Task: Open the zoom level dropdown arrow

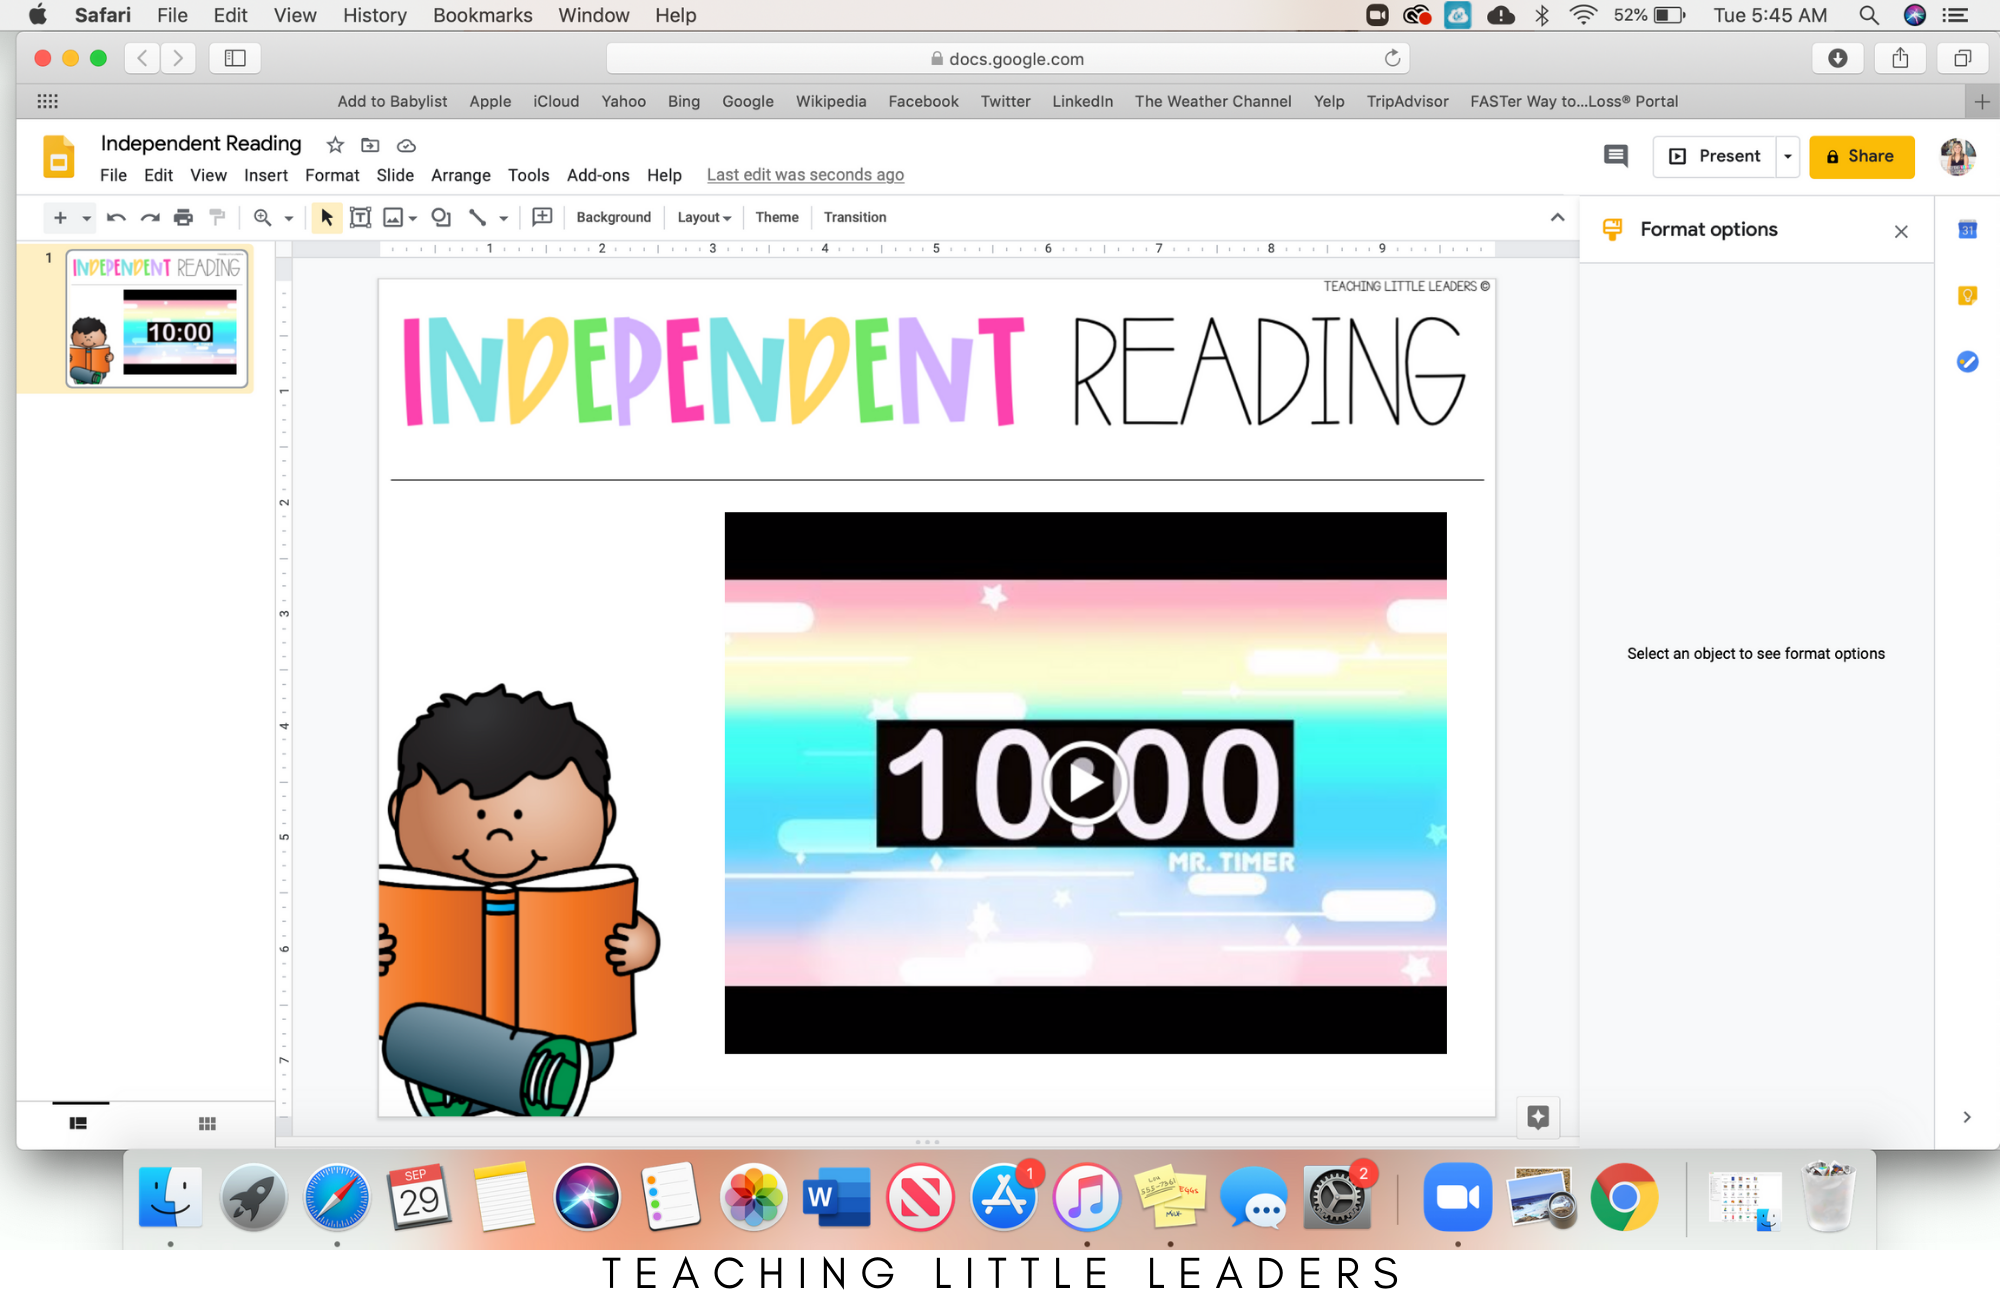Action: tap(289, 217)
